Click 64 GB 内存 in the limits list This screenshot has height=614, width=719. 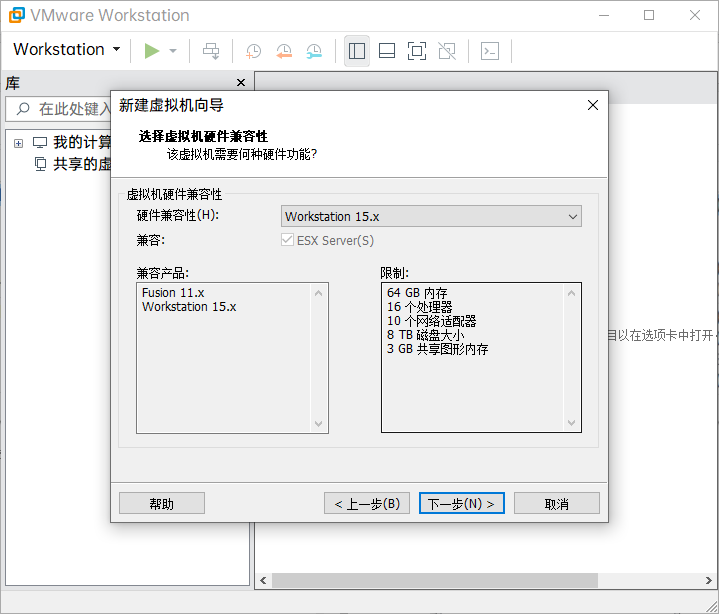point(417,293)
